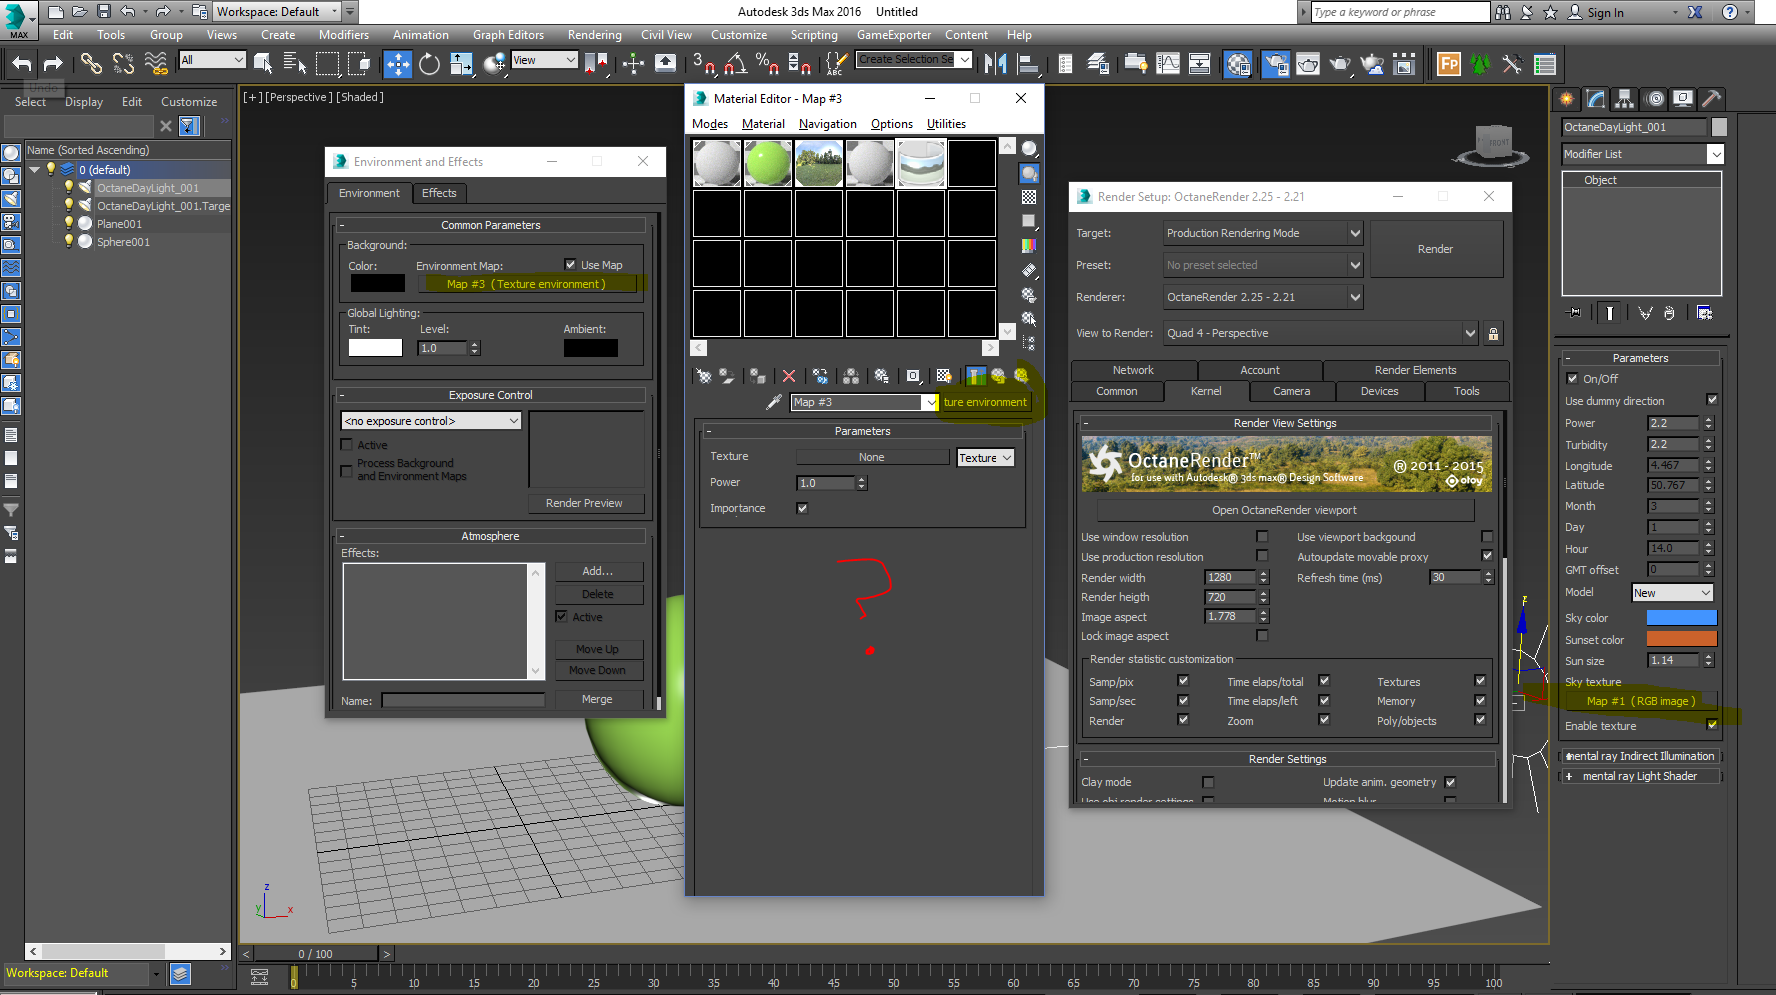Click the Render Preview button
Image resolution: width=1776 pixels, height=995 pixels.
(584, 503)
